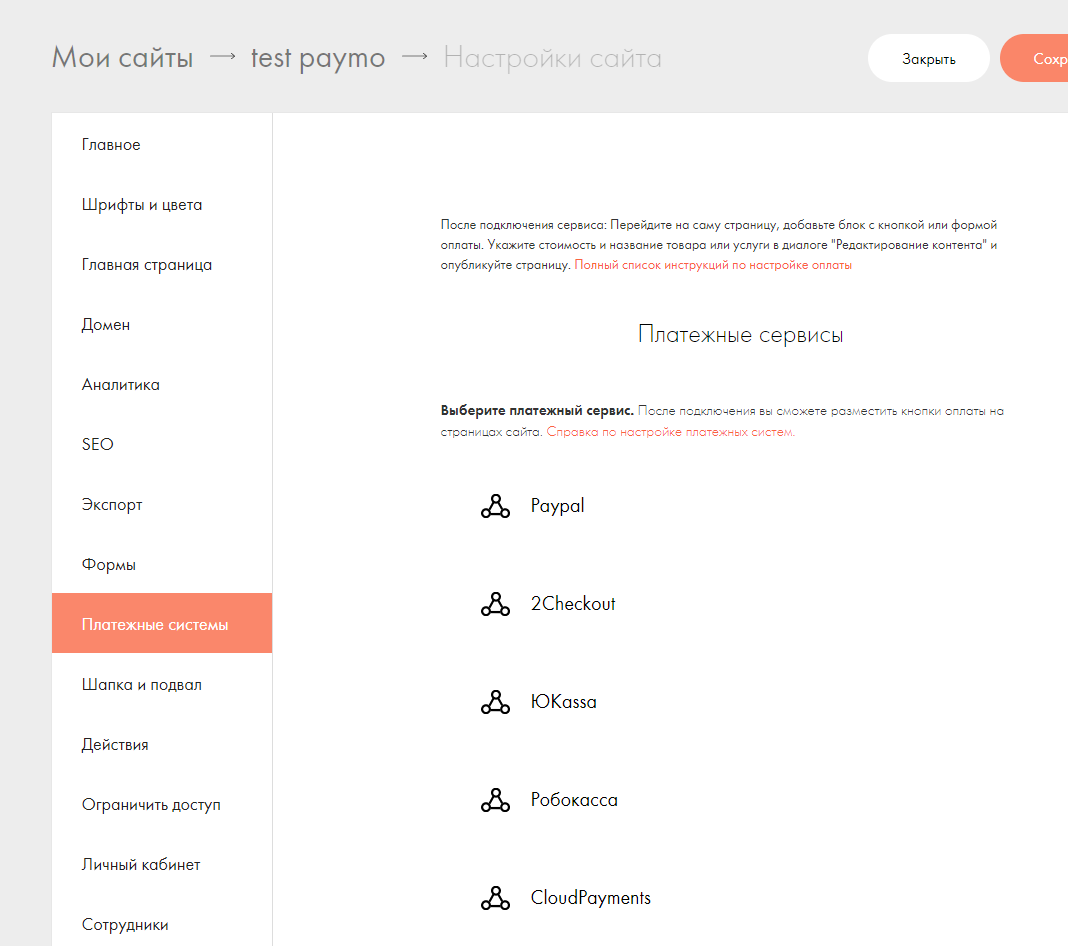Click the Paypal service icon
Screen dimensions: 1068x946
[495, 506]
